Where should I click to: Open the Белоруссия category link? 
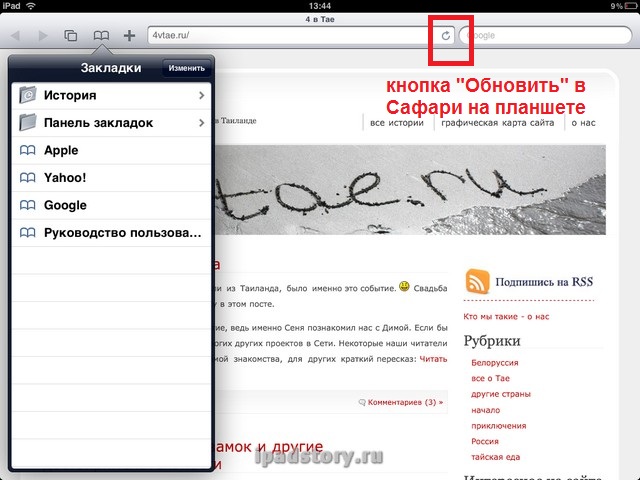pyautogui.click(x=496, y=363)
